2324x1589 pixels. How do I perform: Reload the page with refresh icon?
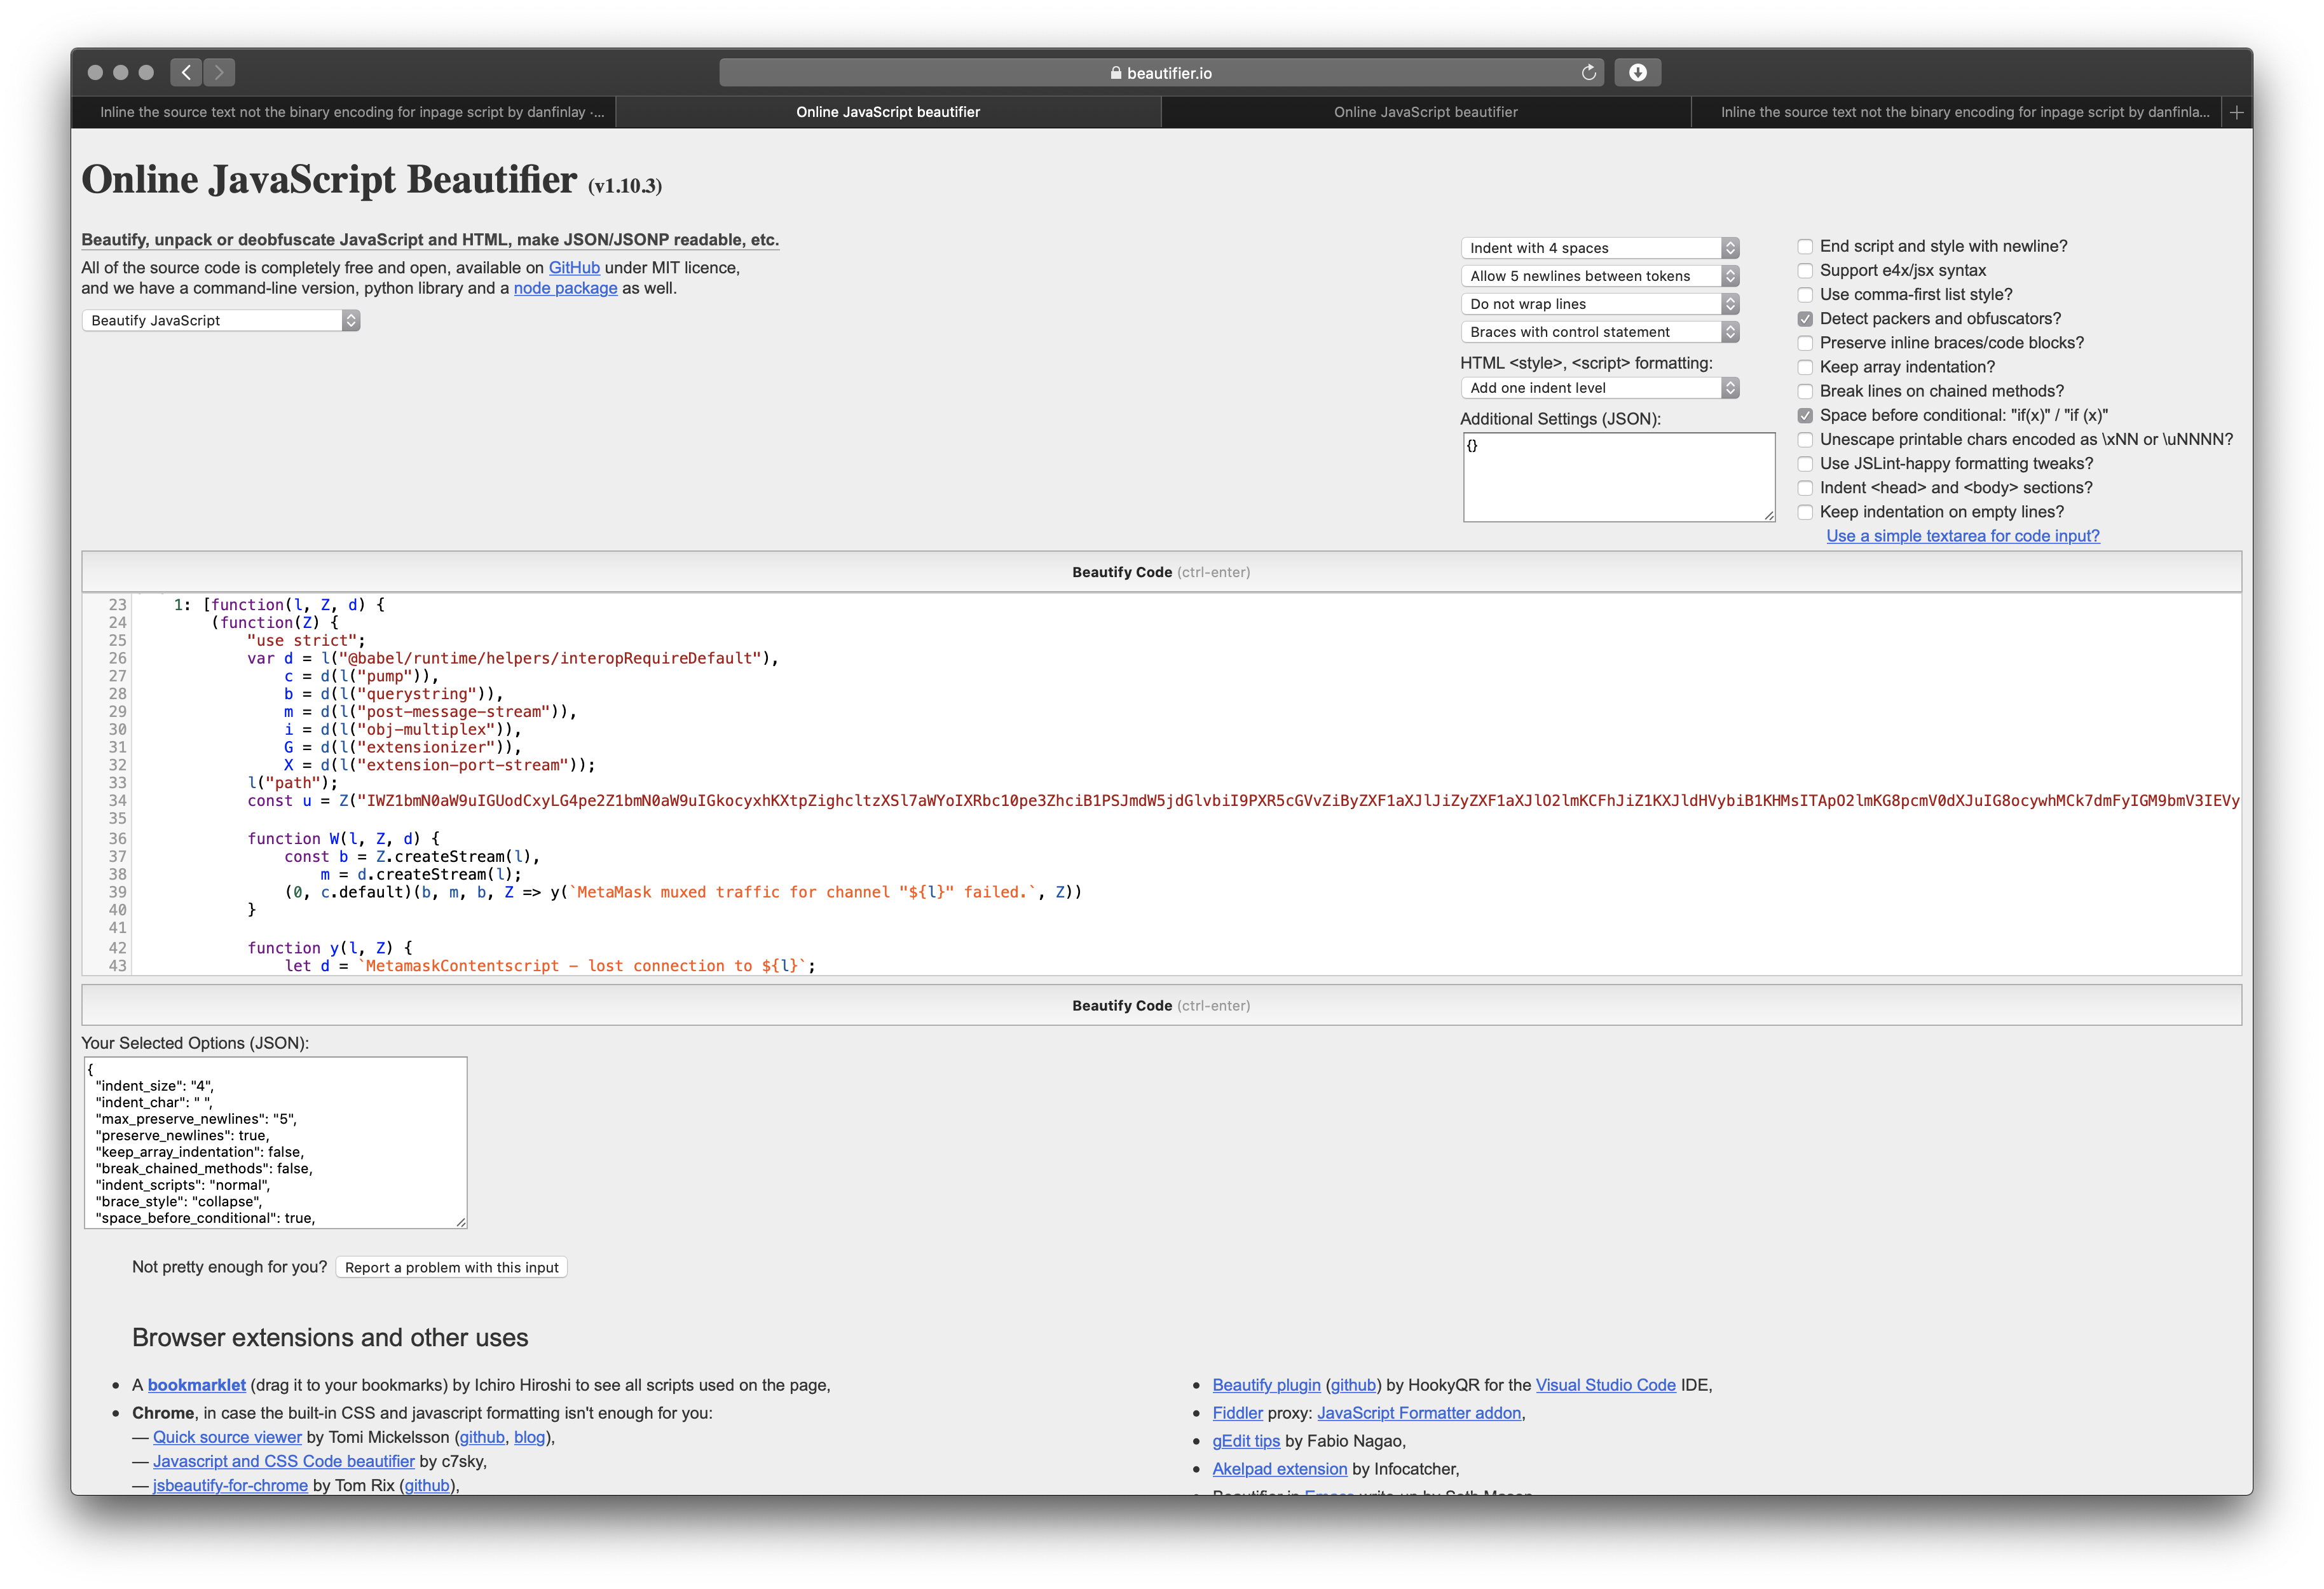[1588, 72]
